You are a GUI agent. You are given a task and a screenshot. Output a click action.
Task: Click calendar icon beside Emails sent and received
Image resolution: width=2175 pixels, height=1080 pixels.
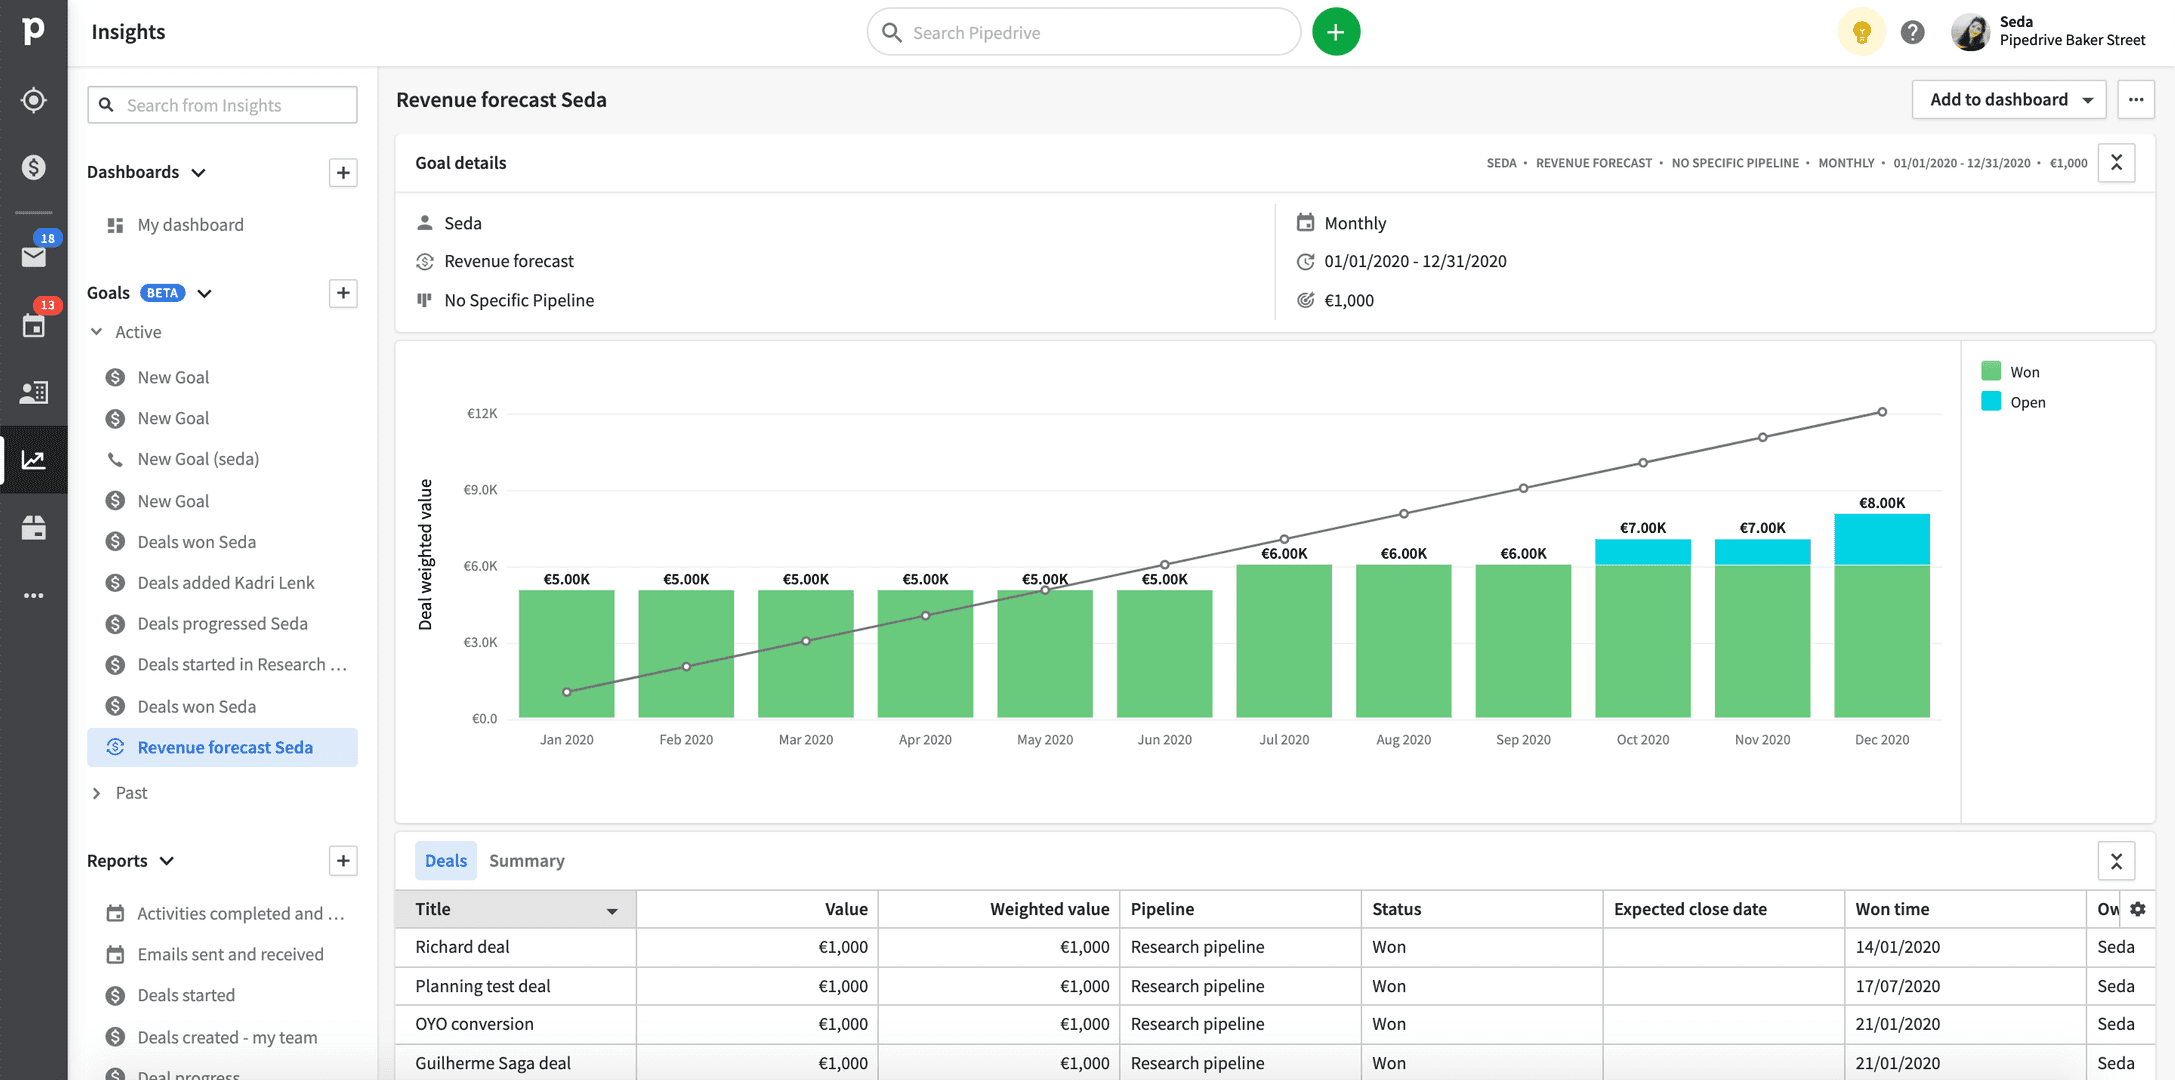tap(115, 954)
